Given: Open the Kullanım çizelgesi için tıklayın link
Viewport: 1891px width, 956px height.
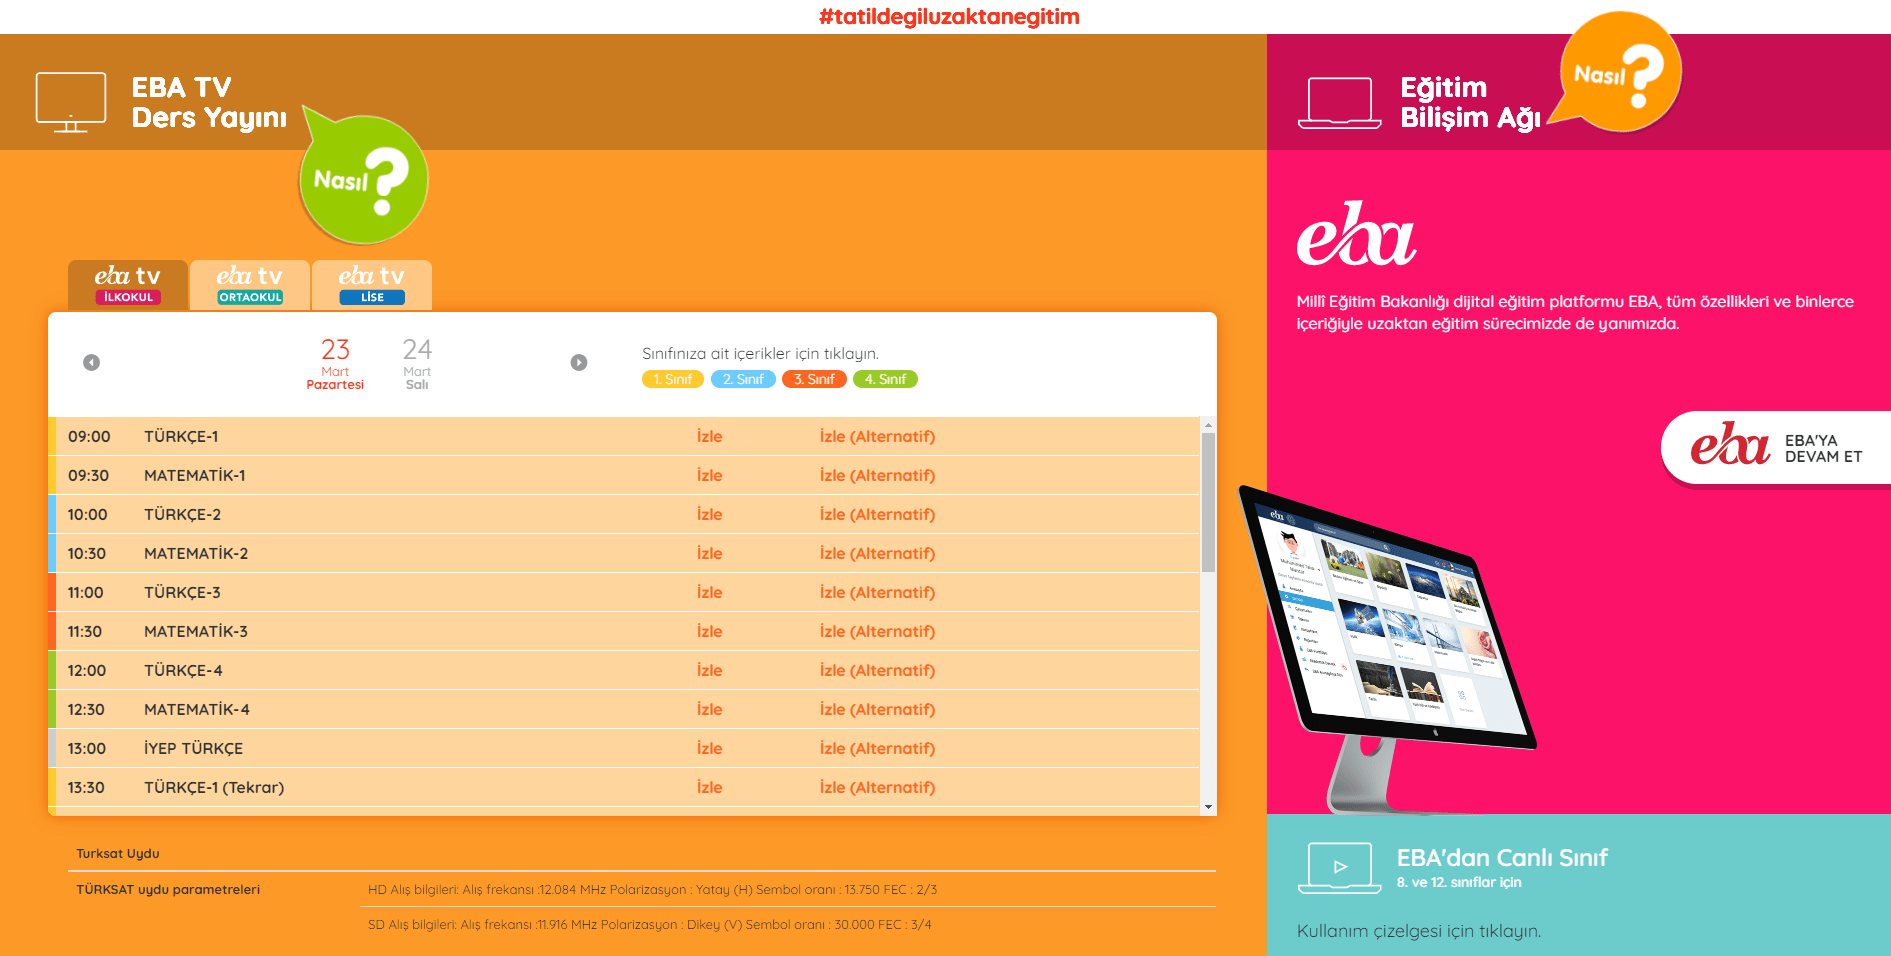Looking at the screenshot, I should (x=1418, y=931).
